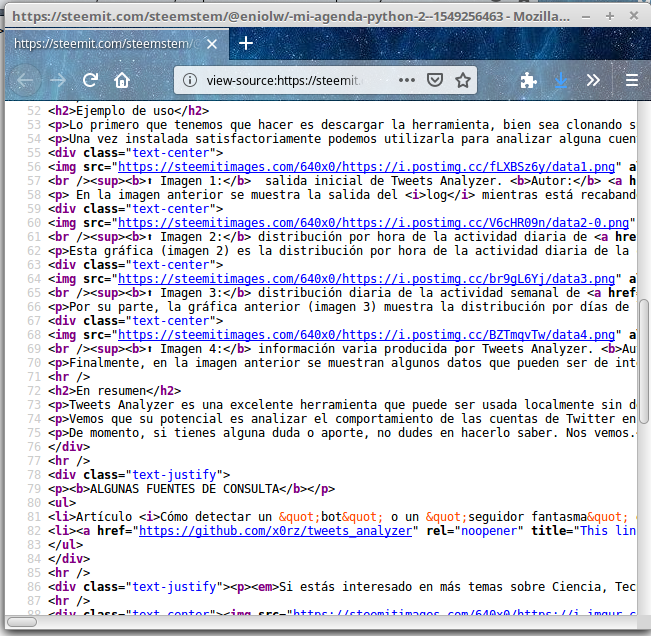Save page to Pocket

pyautogui.click(x=435, y=80)
